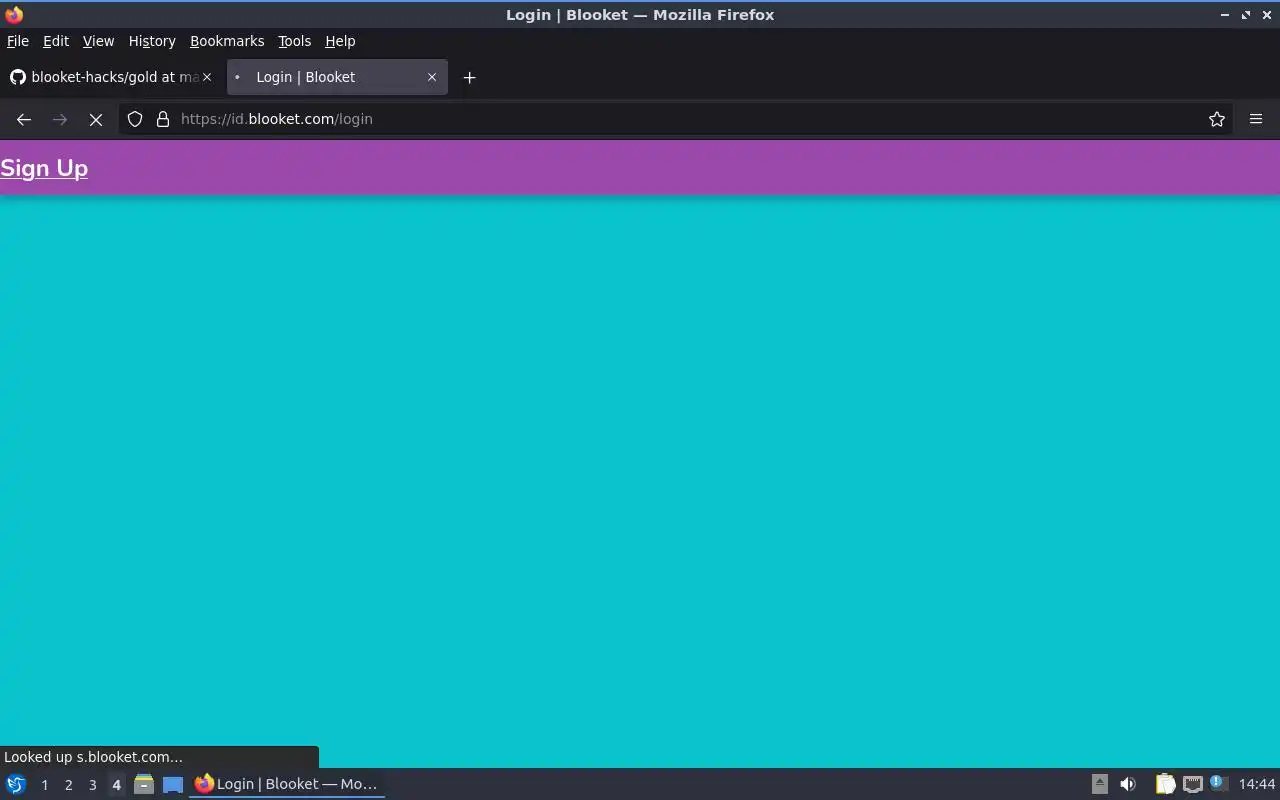Open the Tools menu
This screenshot has height=800, width=1280.
coord(294,41)
